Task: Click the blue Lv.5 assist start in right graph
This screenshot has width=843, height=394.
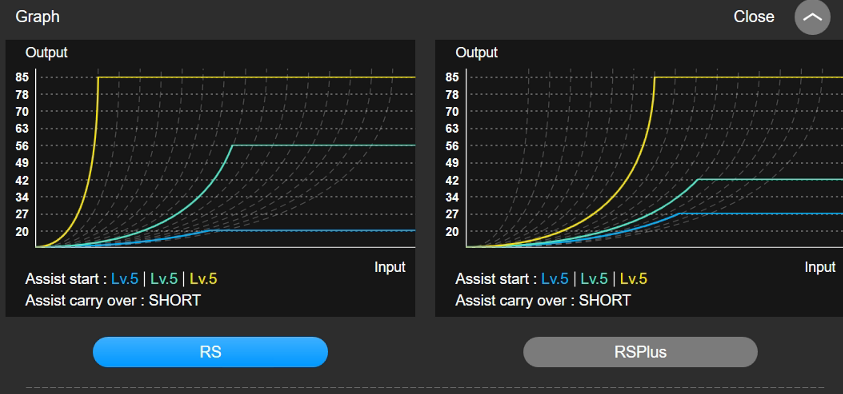Action: [555, 279]
